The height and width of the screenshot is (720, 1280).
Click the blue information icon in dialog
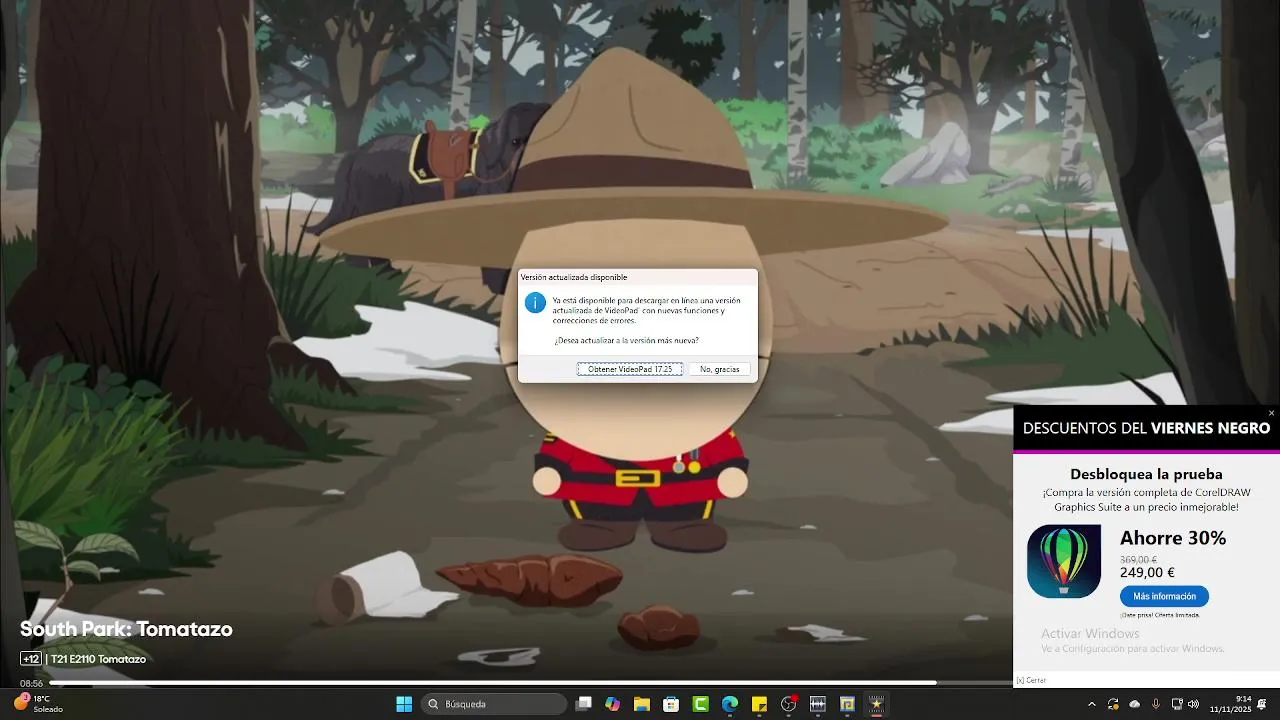(x=536, y=303)
